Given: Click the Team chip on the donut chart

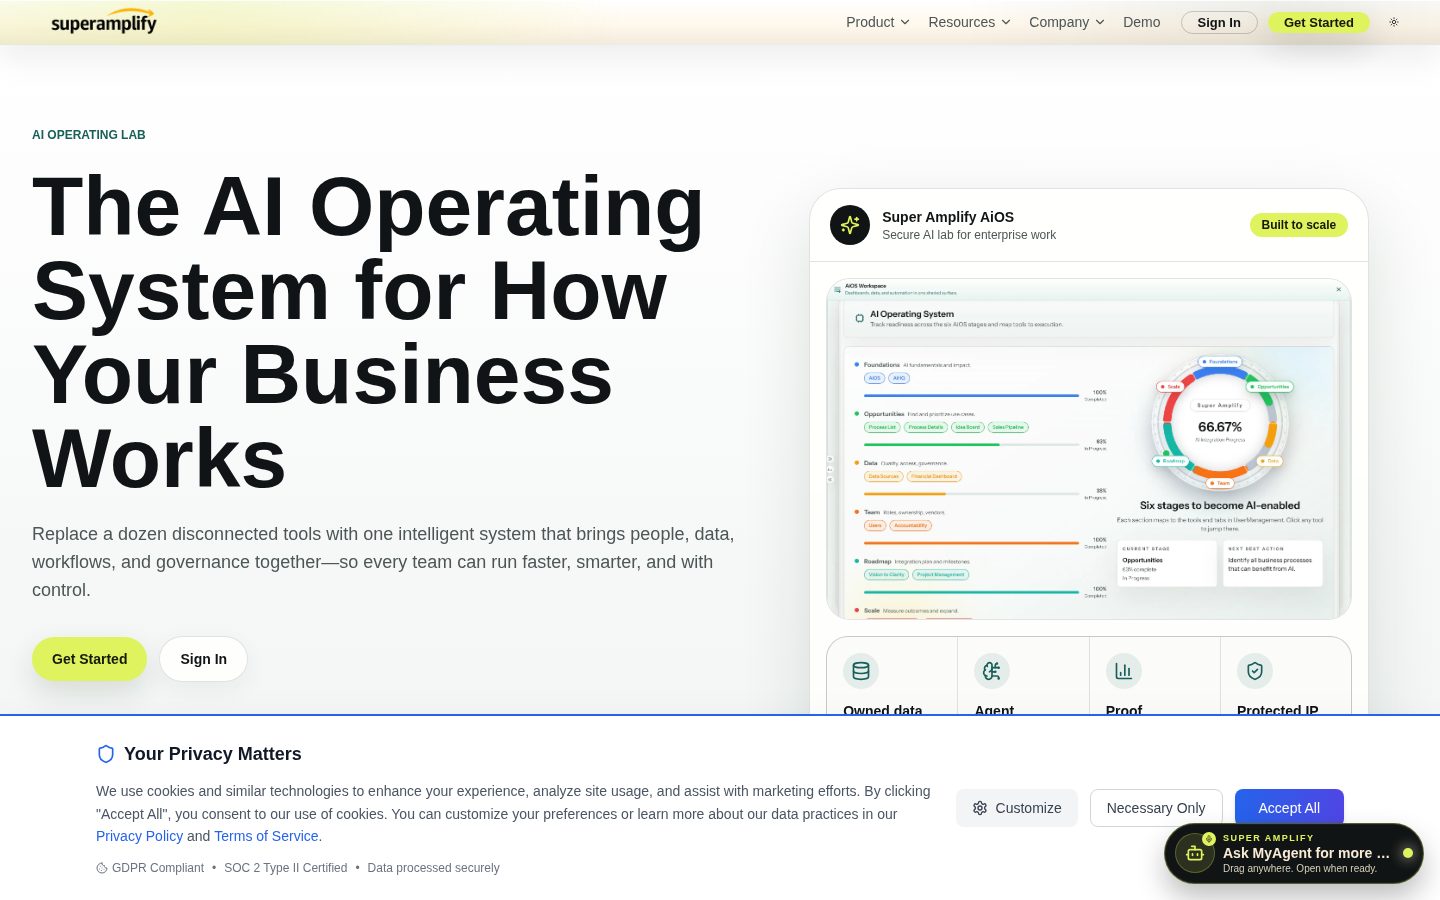Looking at the screenshot, I should coord(1220,483).
